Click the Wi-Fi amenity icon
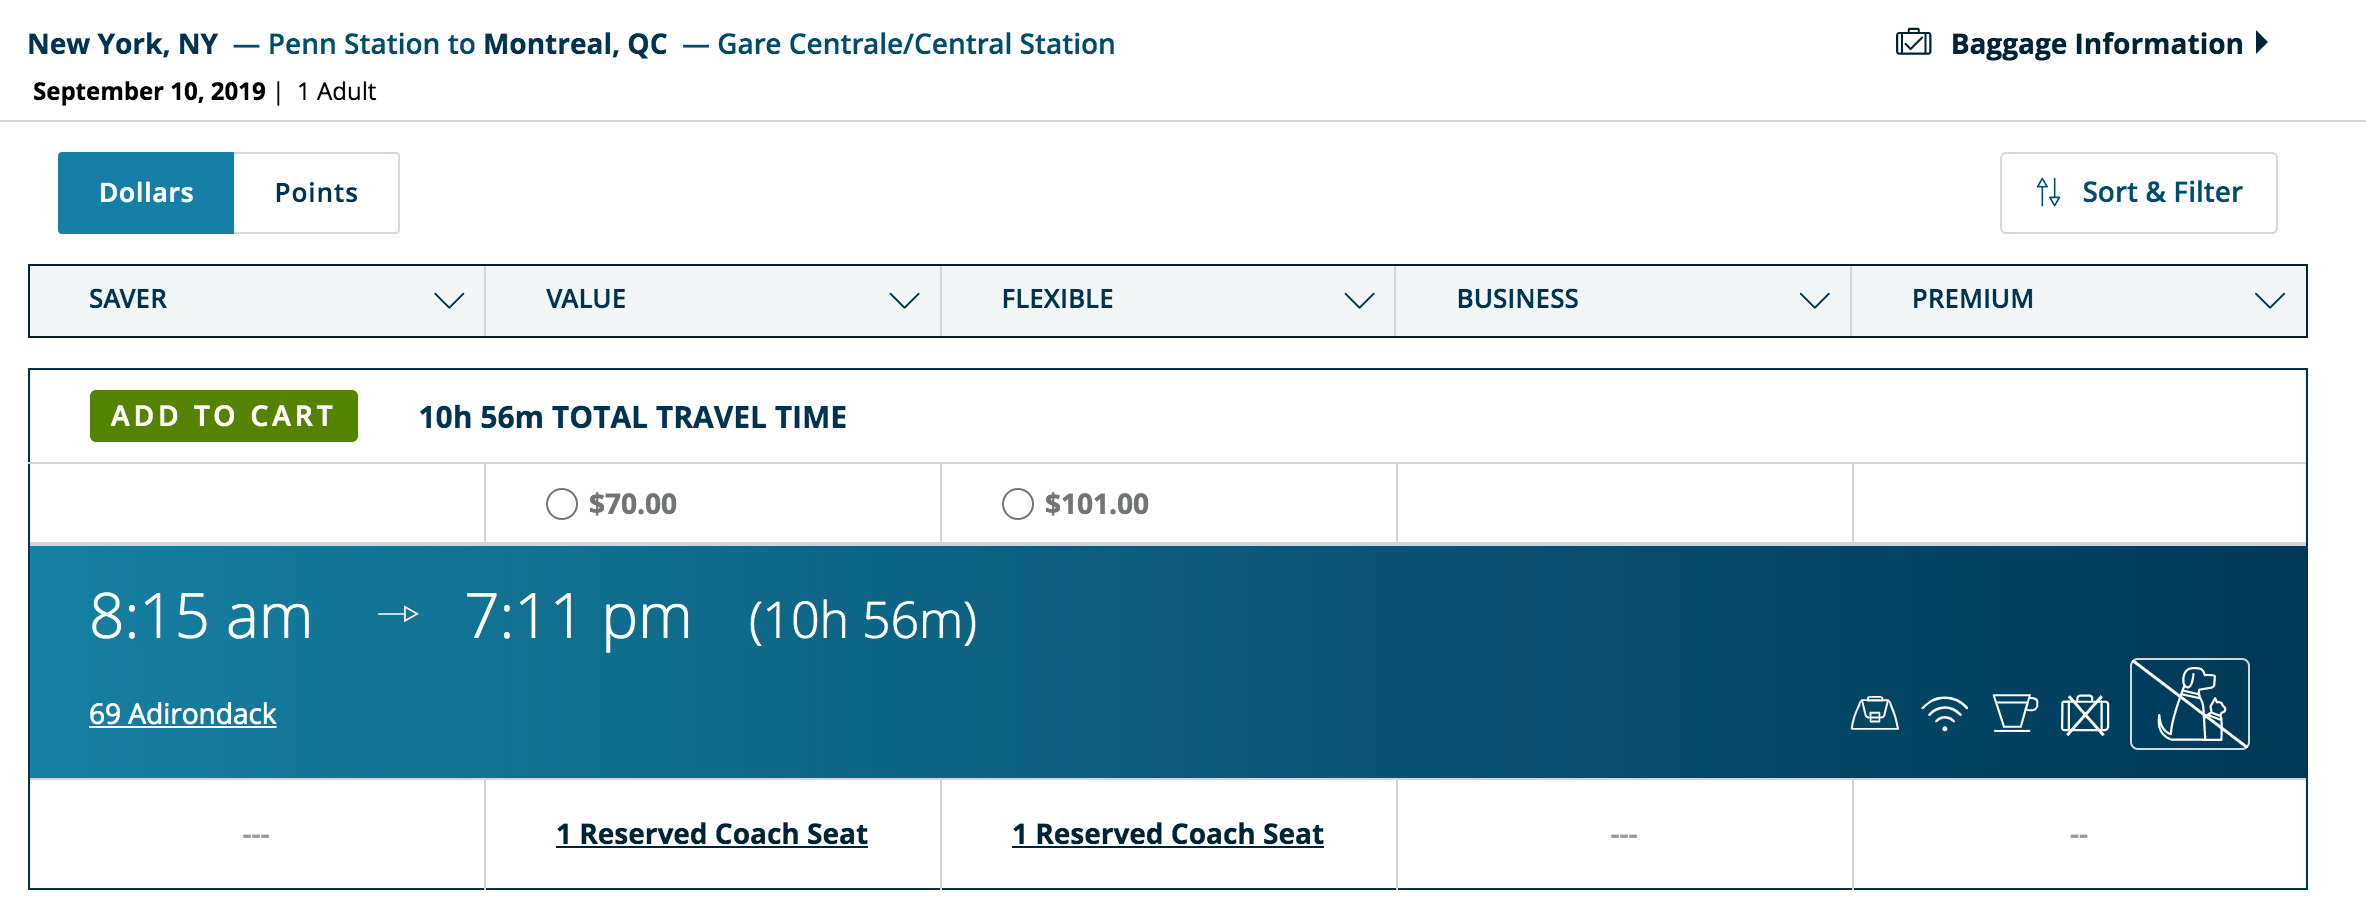 click(x=1944, y=714)
